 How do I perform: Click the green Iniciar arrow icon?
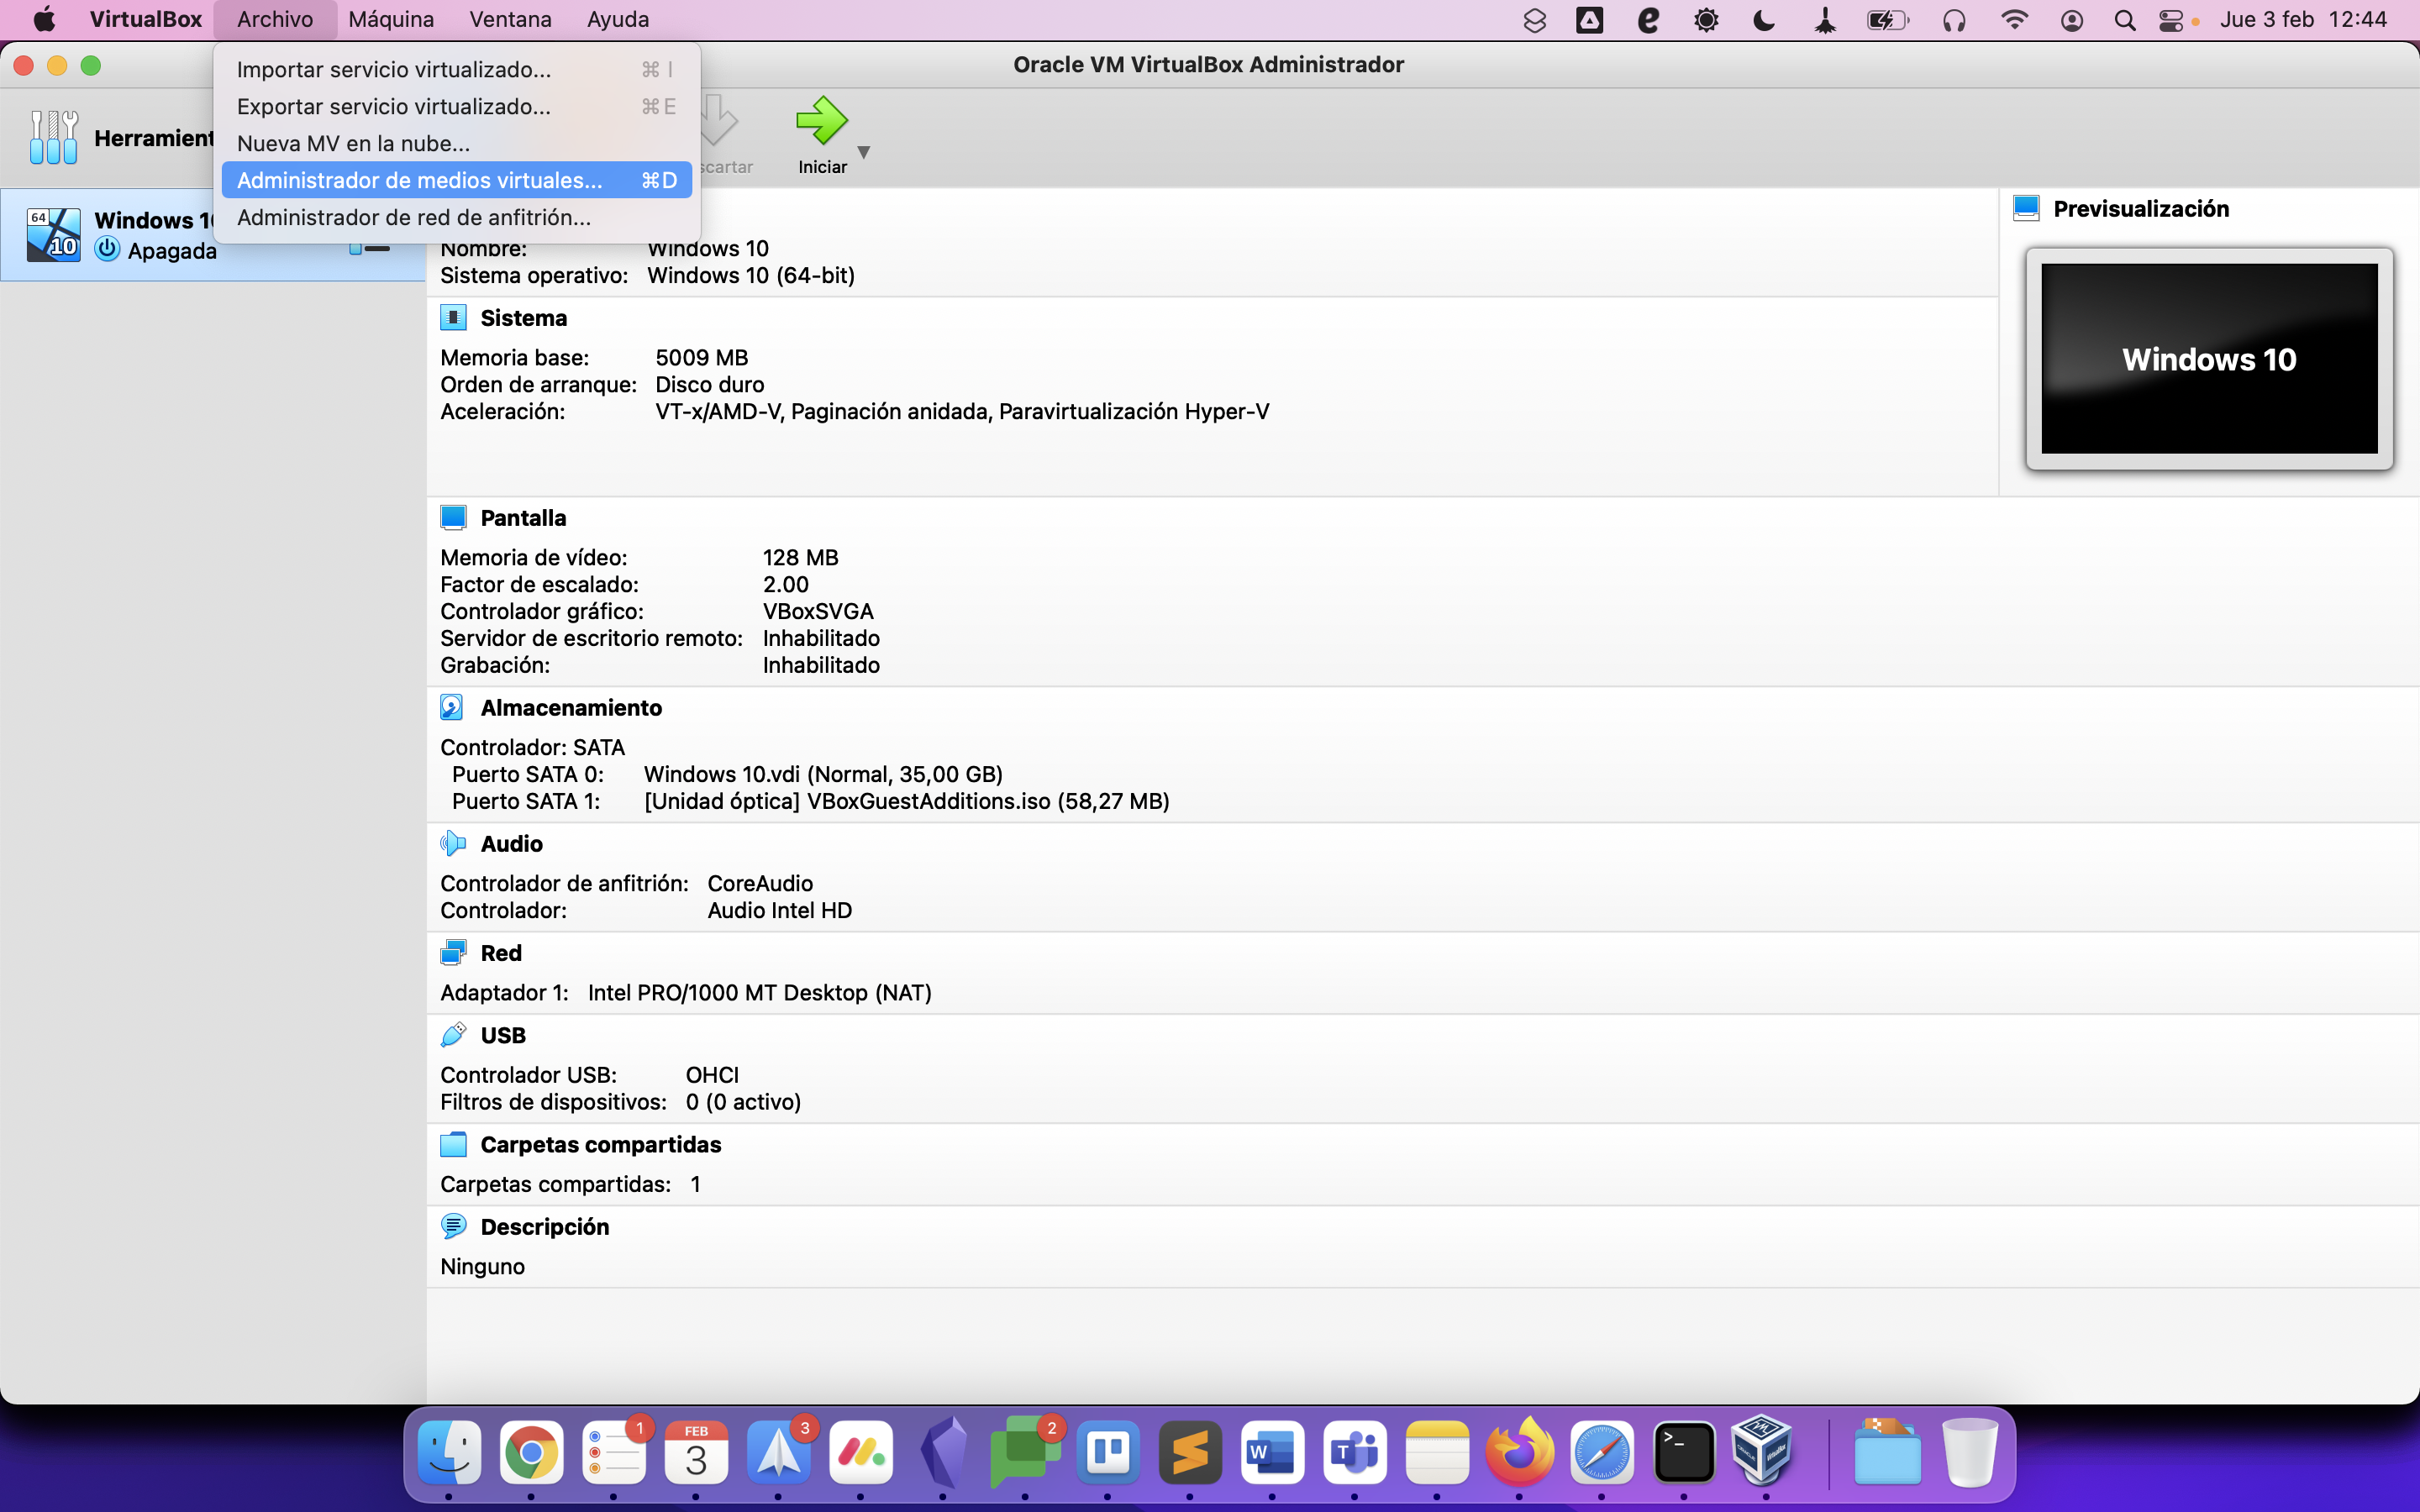coord(821,120)
